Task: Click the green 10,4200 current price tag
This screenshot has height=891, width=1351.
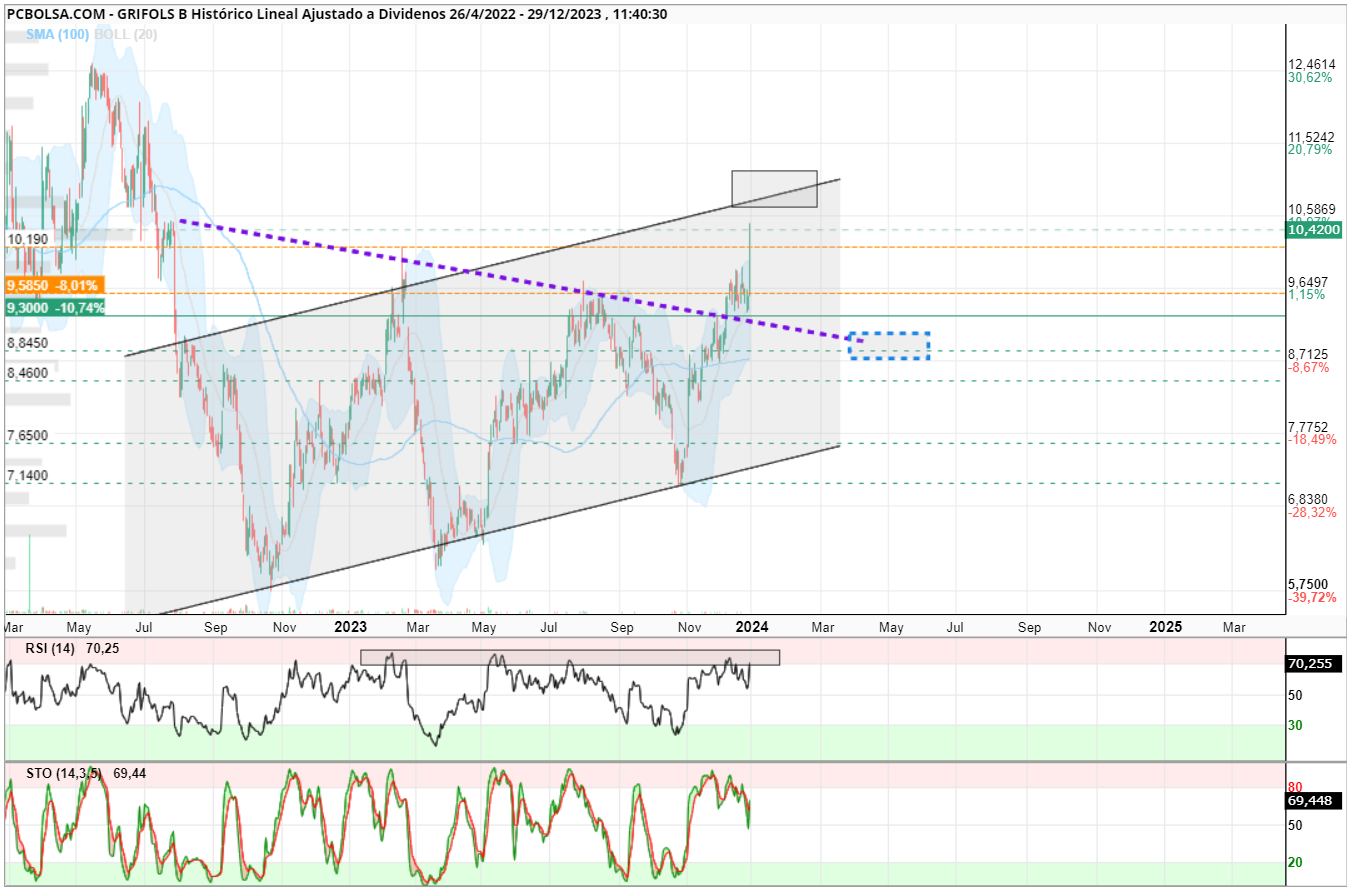Action: pyautogui.click(x=1315, y=230)
